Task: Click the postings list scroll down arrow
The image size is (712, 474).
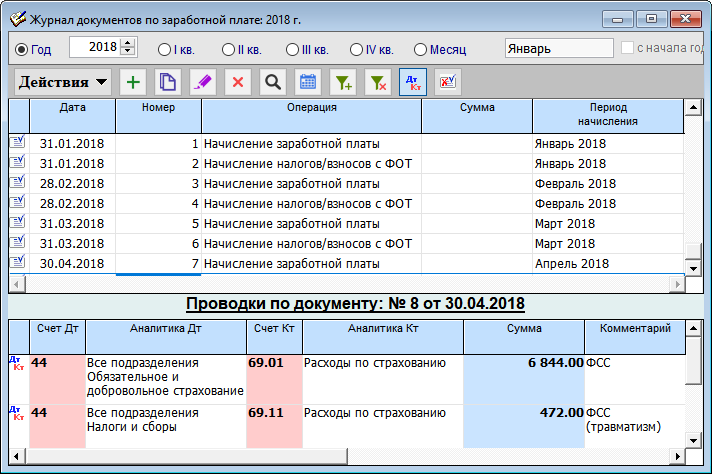Action: (693, 440)
